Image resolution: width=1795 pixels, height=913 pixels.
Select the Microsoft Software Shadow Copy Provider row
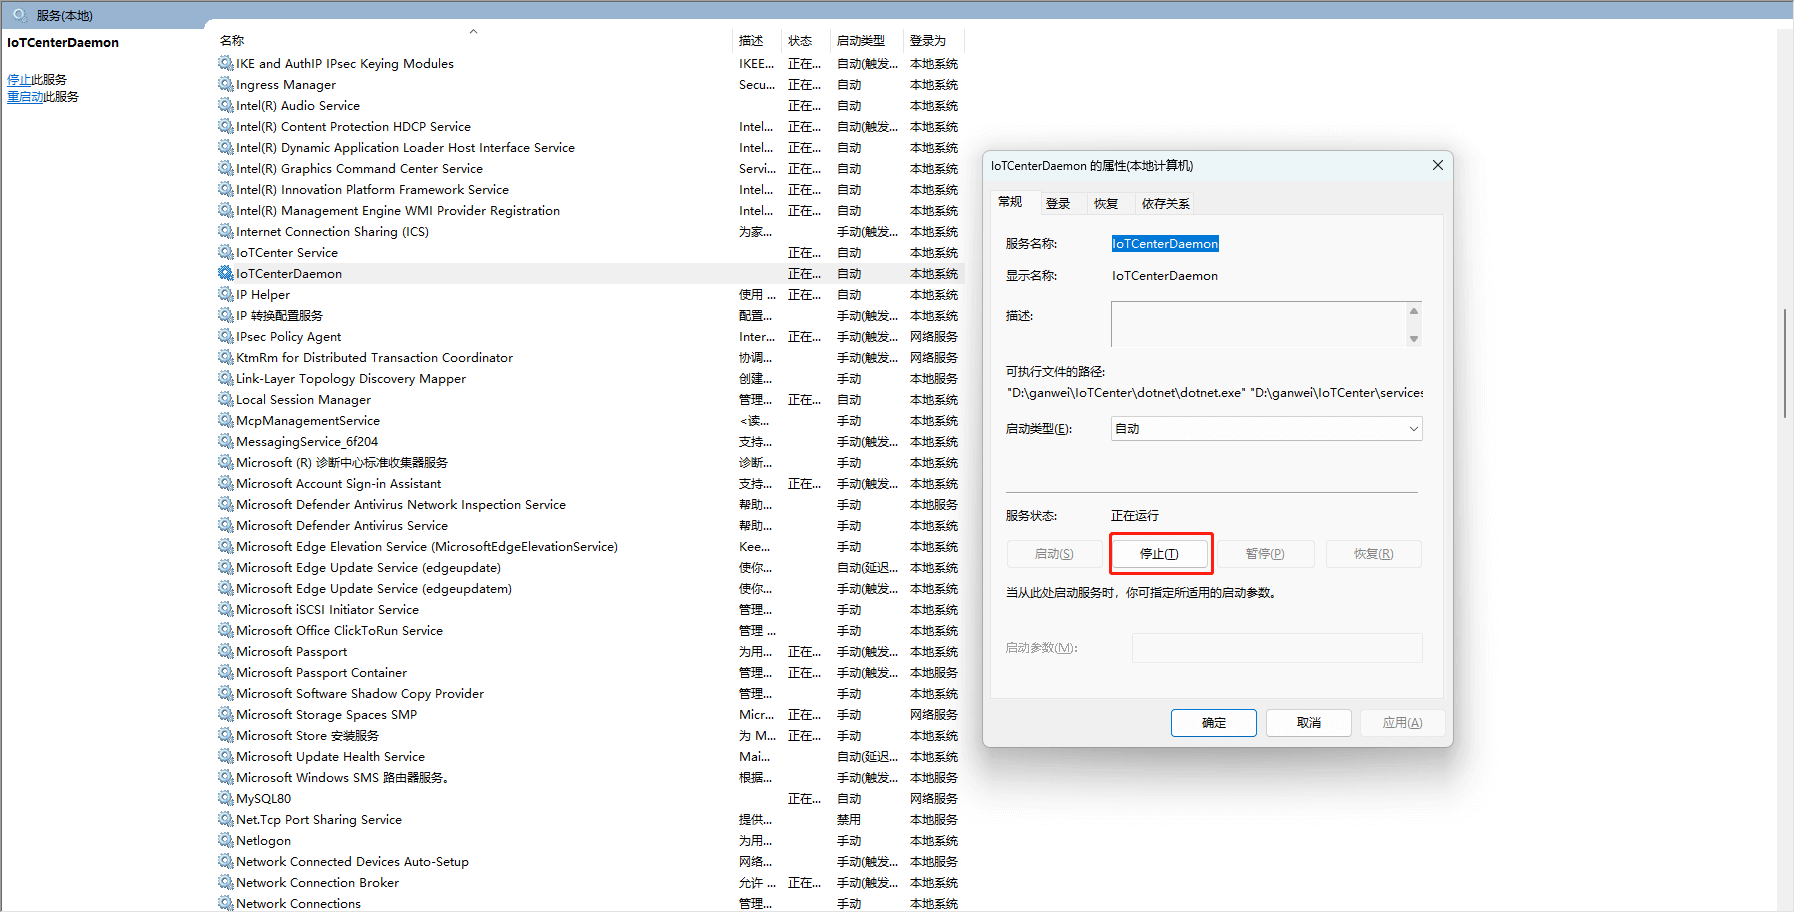590,693
